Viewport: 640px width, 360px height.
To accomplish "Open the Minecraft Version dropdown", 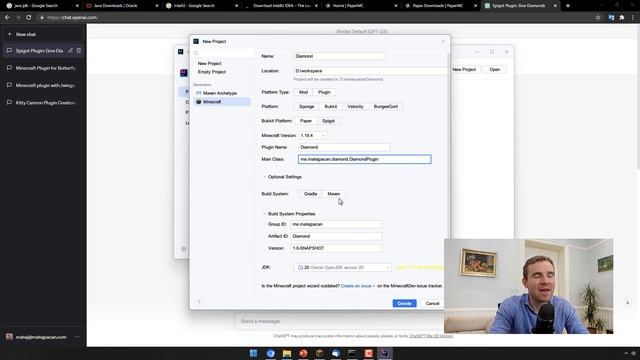I will pyautogui.click(x=313, y=136).
